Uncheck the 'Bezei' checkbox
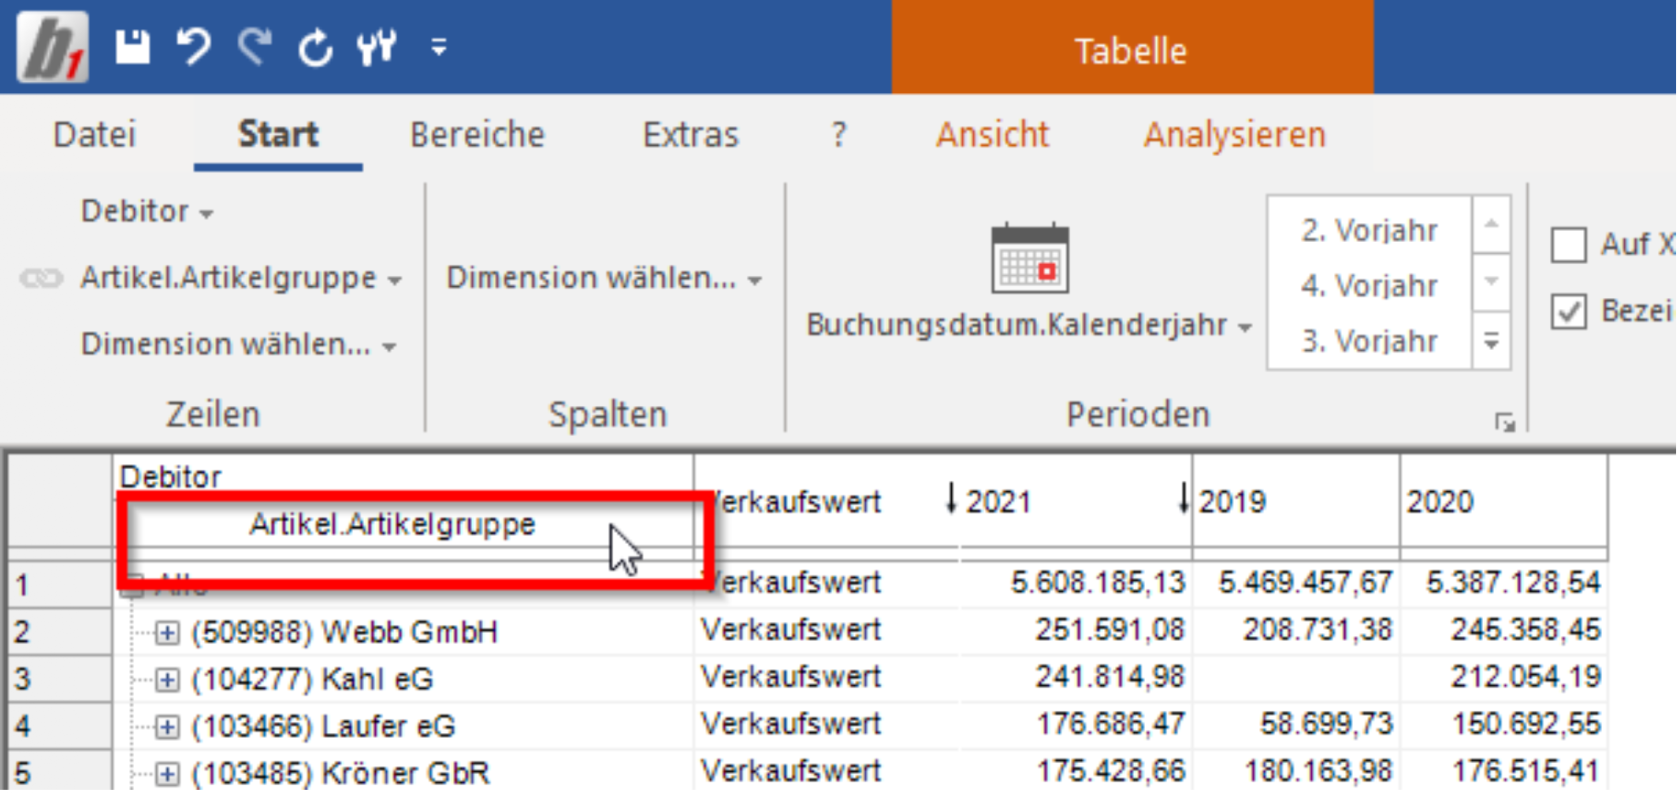 [x=1568, y=311]
